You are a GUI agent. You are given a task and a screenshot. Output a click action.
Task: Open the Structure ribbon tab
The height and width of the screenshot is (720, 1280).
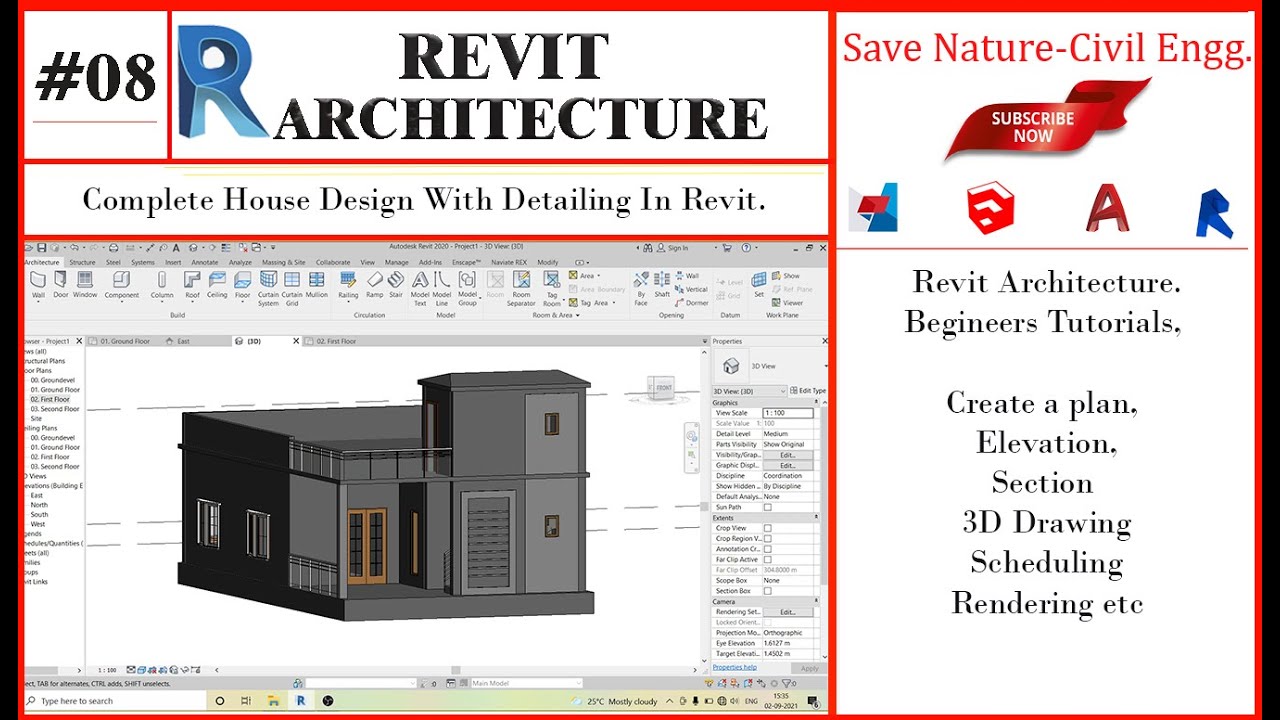82,262
